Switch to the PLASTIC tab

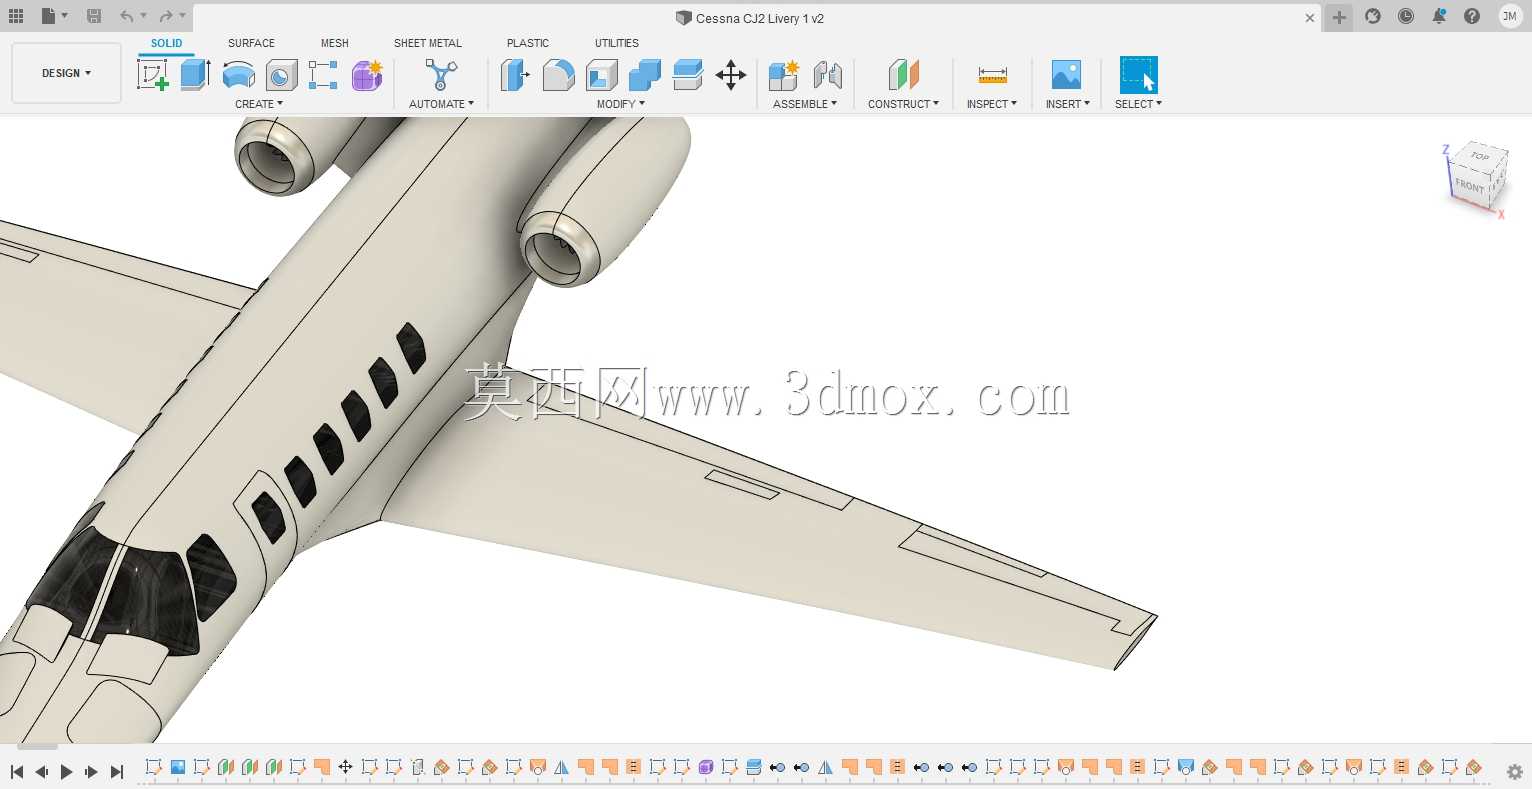(x=528, y=43)
